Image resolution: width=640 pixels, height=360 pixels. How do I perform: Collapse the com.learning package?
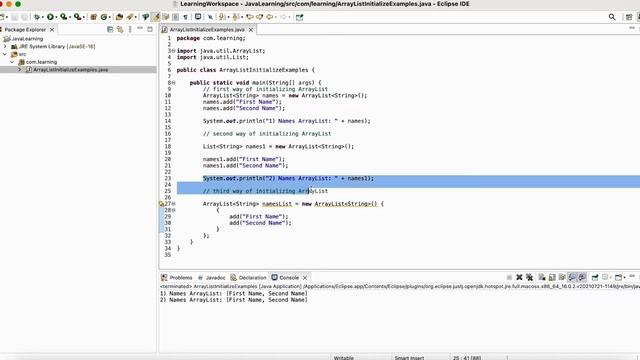[12, 62]
